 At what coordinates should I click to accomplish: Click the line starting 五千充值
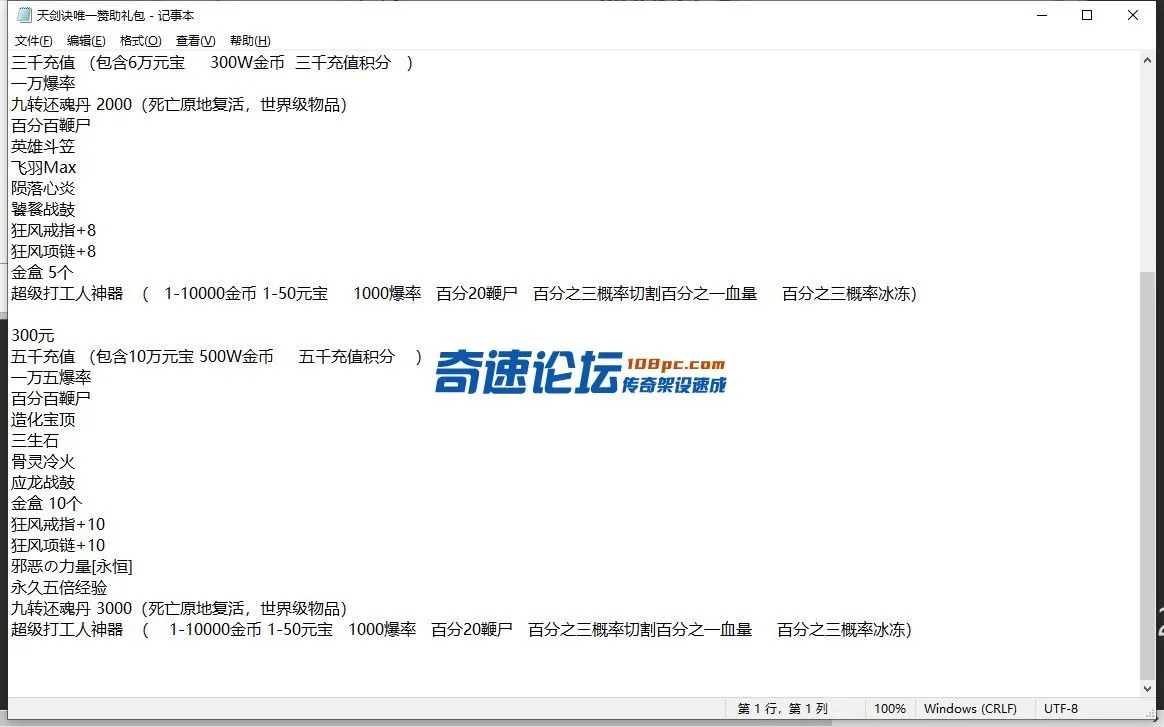tap(216, 356)
